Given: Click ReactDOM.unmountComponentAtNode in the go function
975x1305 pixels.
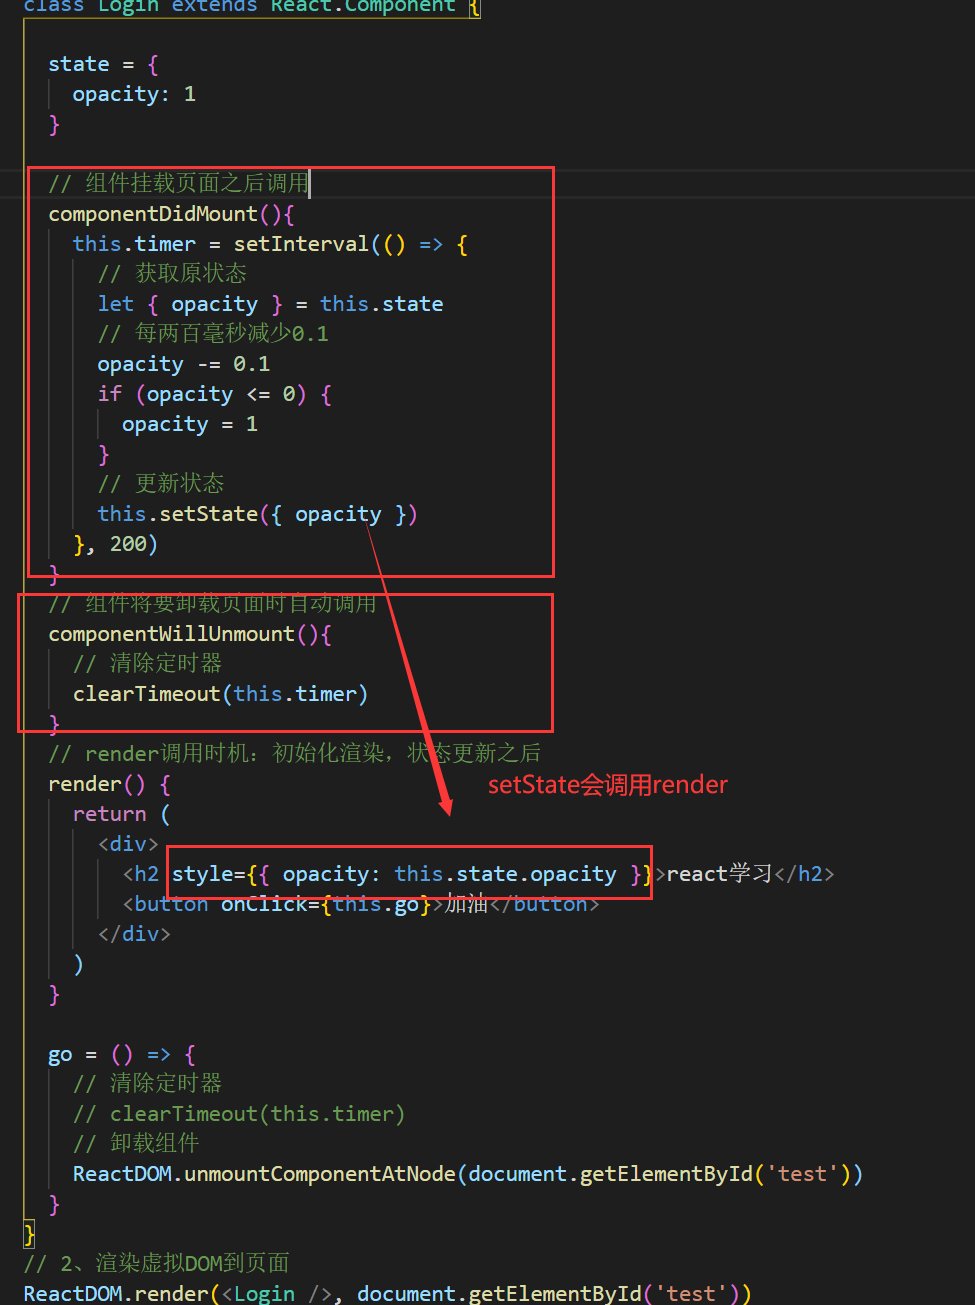Looking at the screenshot, I should click(264, 1174).
